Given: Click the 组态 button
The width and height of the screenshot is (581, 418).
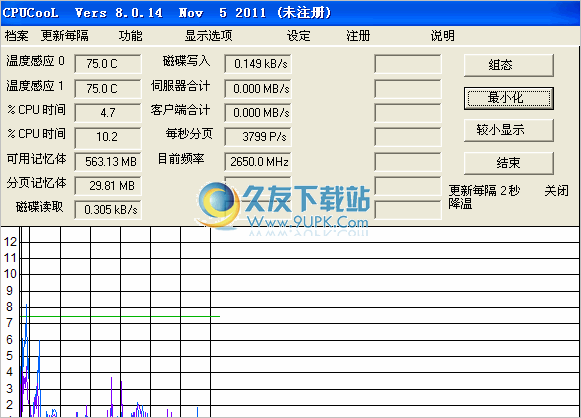Looking at the screenshot, I should [x=509, y=65].
